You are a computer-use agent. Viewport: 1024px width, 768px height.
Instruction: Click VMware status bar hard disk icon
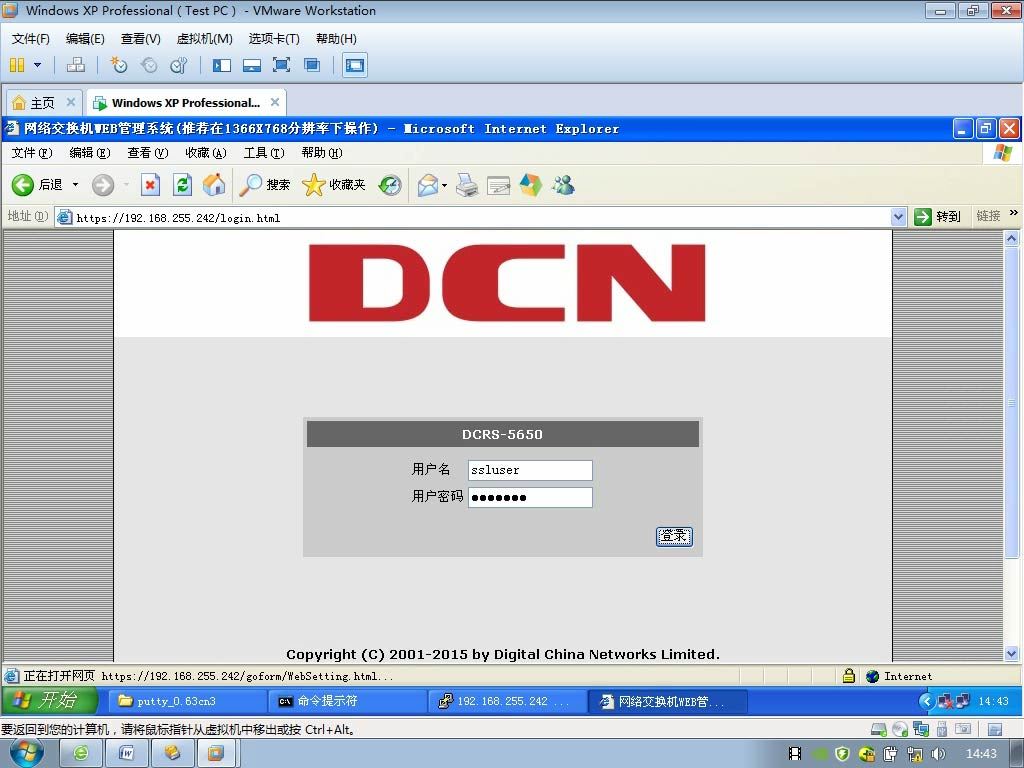click(x=879, y=729)
